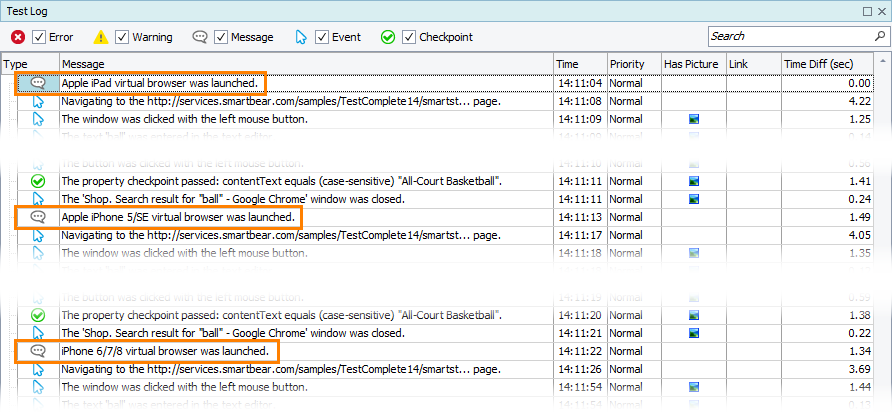Click the green Checkpoint filter icon
892x419 pixels.
(x=388, y=37)
